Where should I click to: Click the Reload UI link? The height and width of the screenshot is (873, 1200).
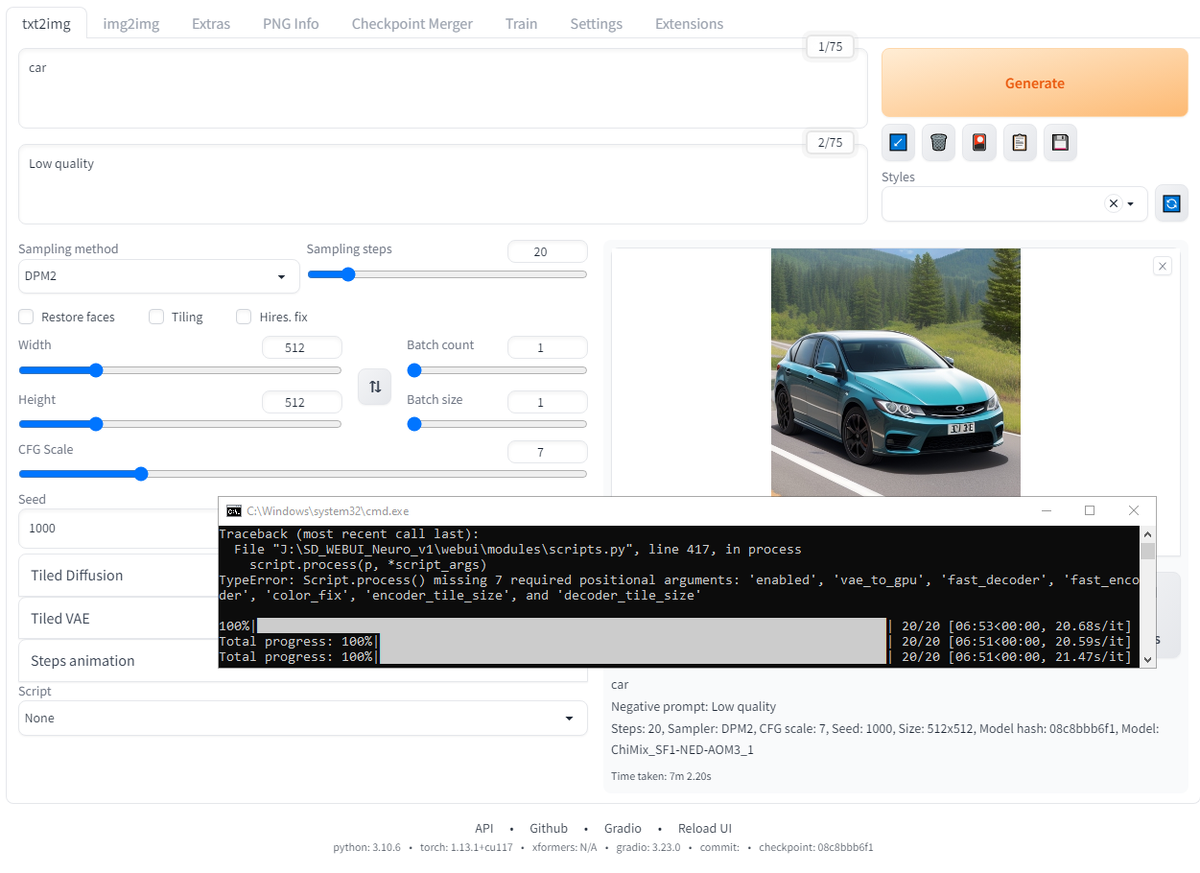pos(705,828)
